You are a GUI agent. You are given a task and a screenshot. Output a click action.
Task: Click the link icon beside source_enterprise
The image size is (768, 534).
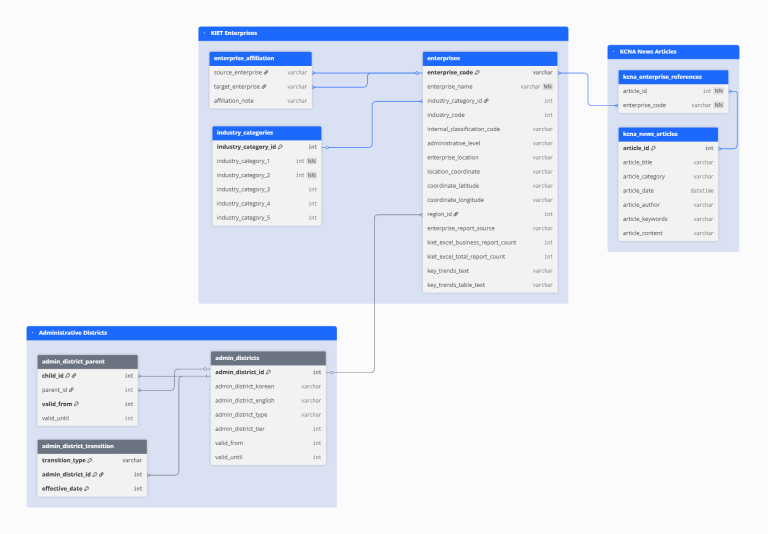coord(266,73)
